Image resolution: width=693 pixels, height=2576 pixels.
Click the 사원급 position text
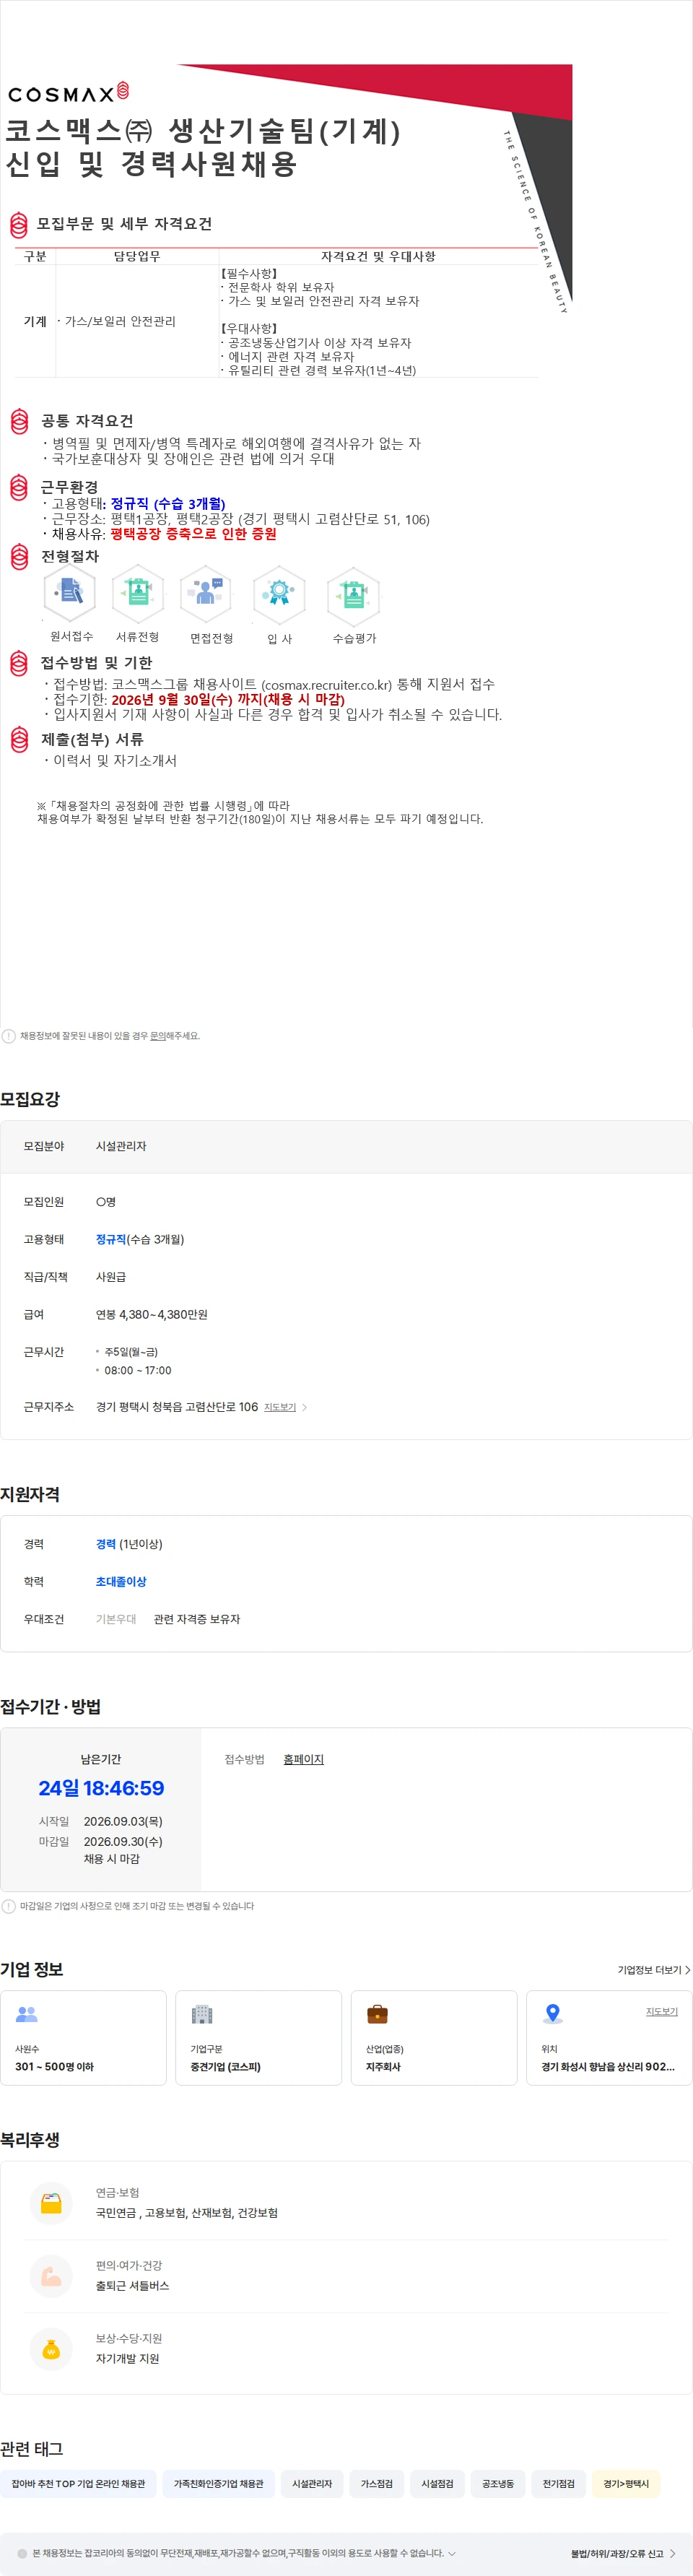coord(111,1277)
